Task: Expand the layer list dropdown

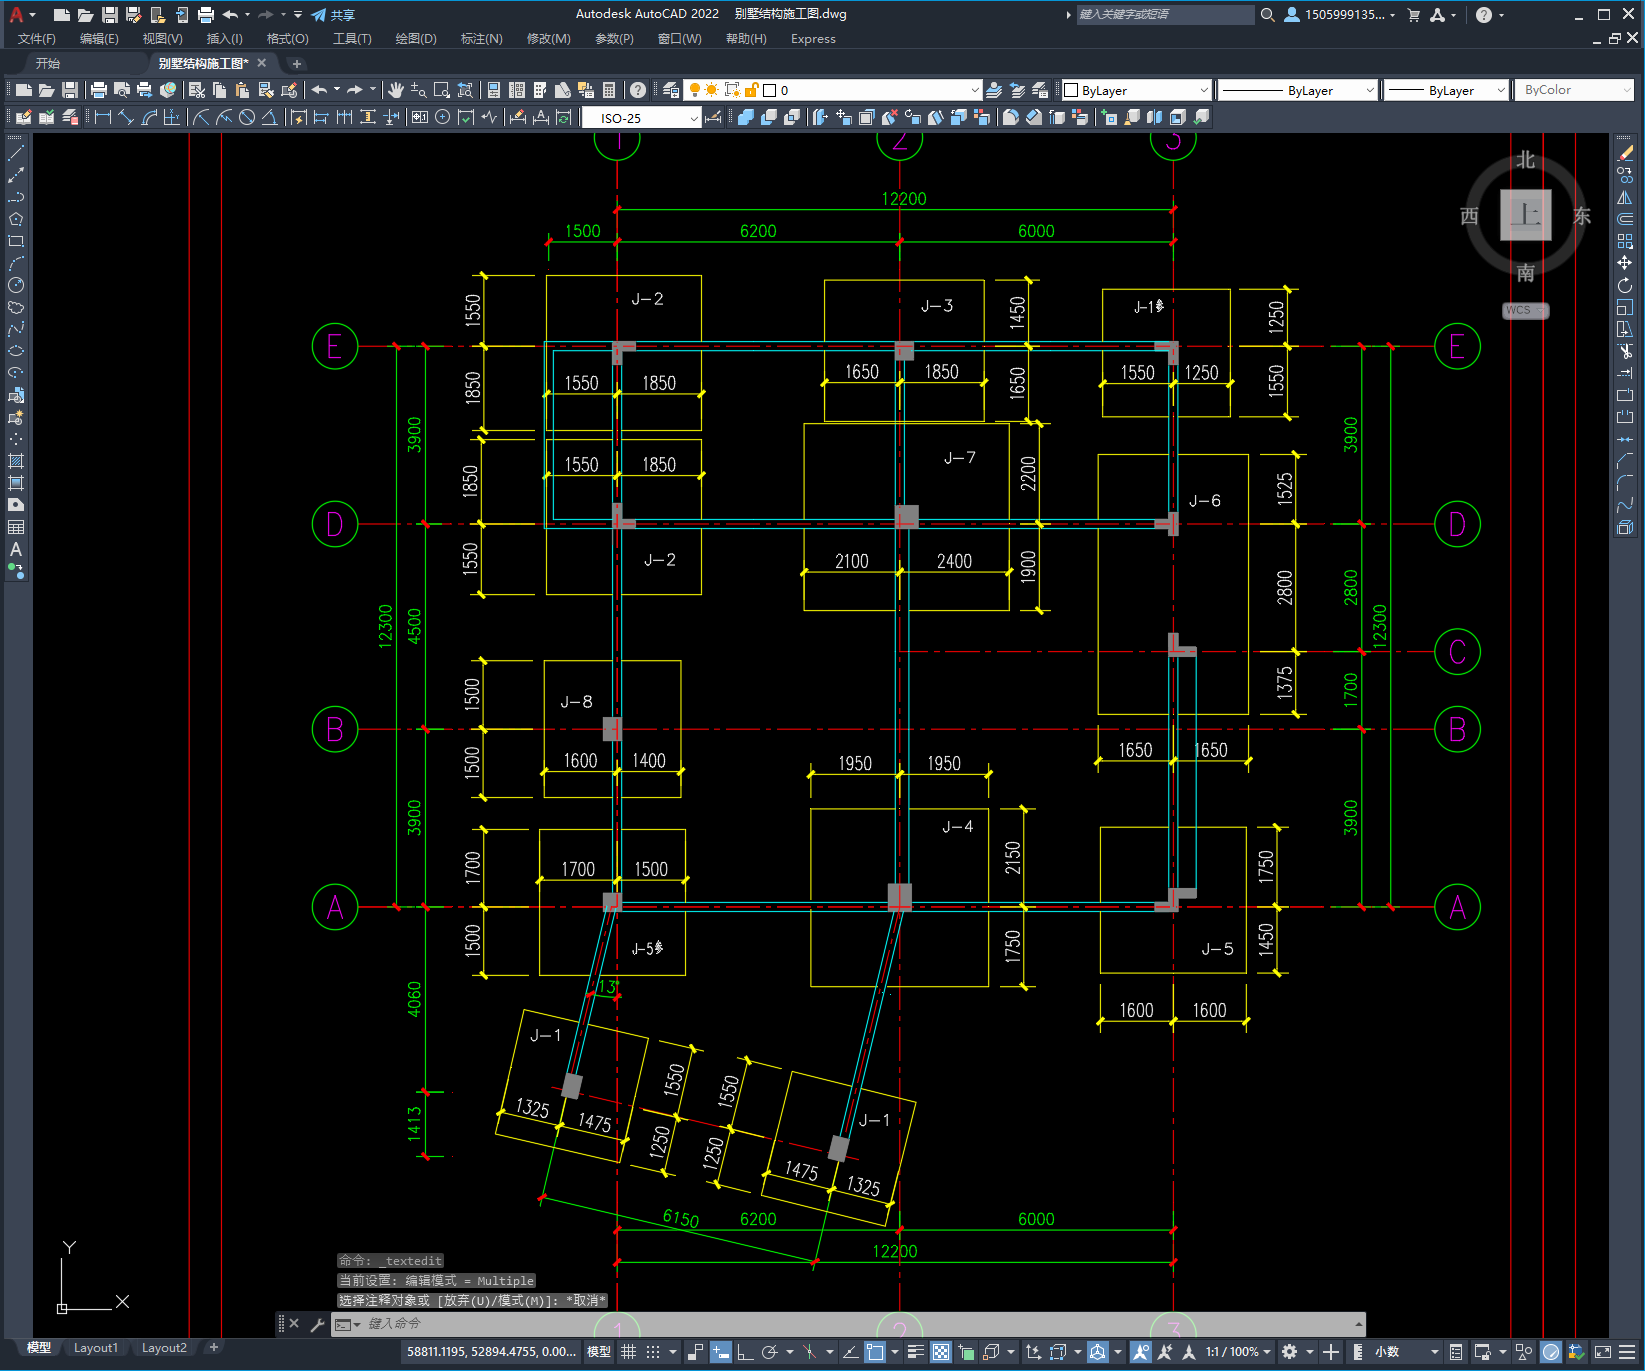Action: click(x=975, y=90)
